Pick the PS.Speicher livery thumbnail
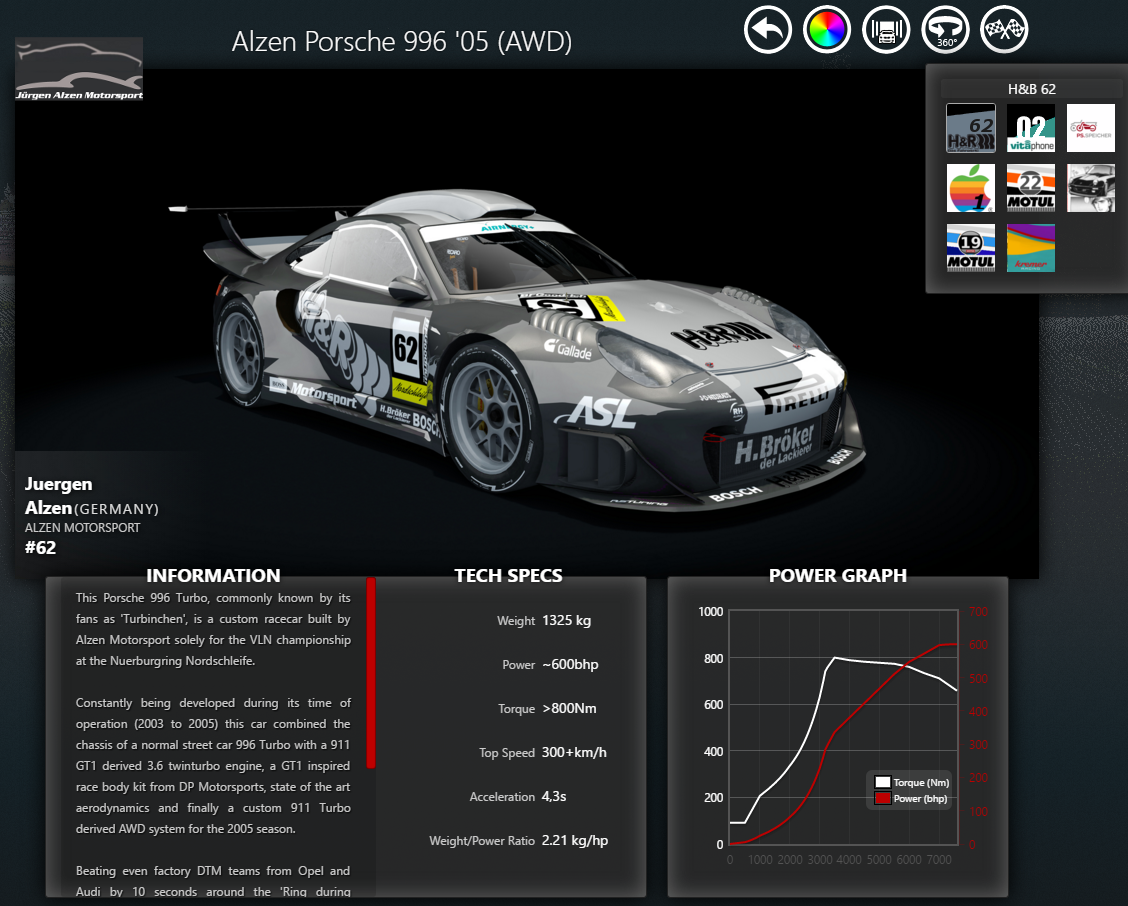 (x=1091, y=128)
